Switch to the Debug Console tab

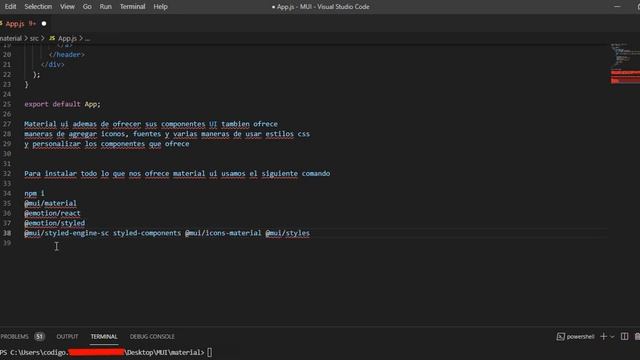tap(152, 336)
